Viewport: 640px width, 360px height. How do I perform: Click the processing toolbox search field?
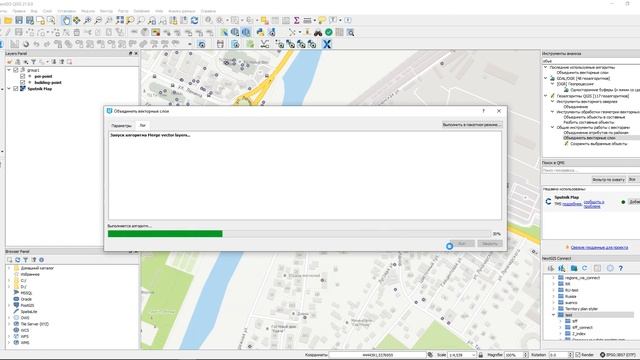[x=591, y=61]
